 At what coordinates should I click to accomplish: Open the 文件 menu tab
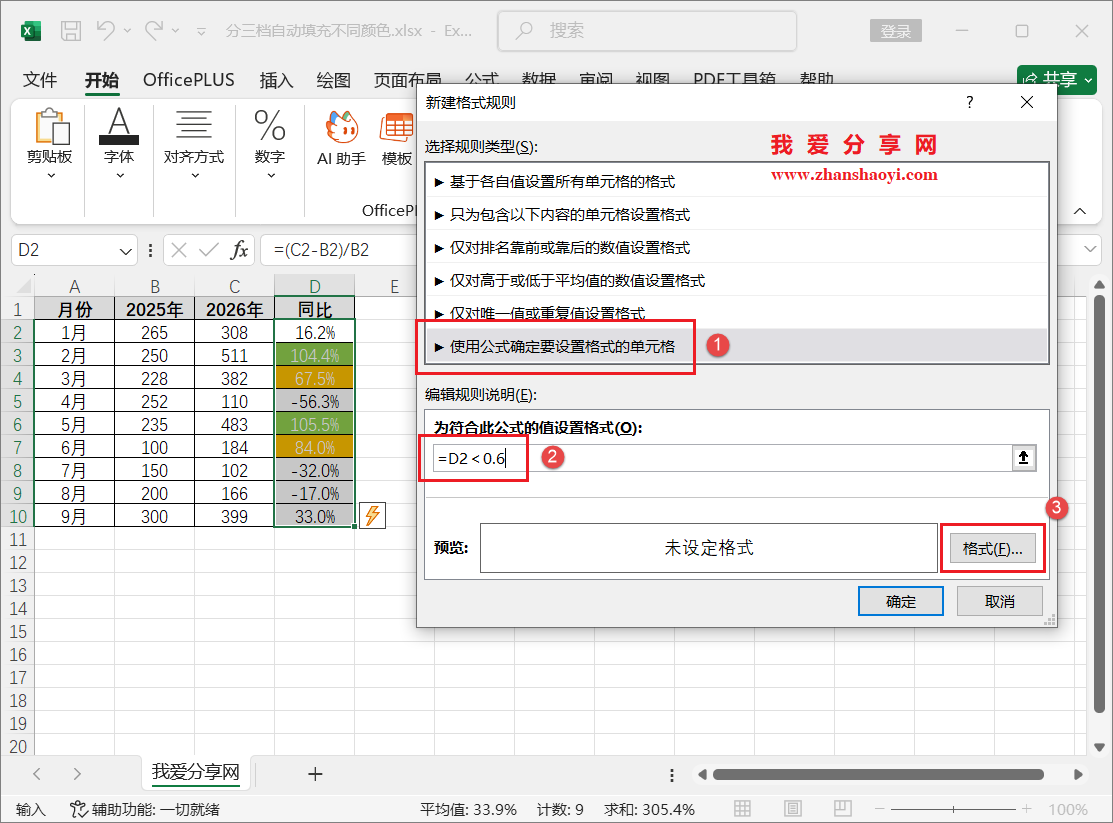tap(40, 80)
